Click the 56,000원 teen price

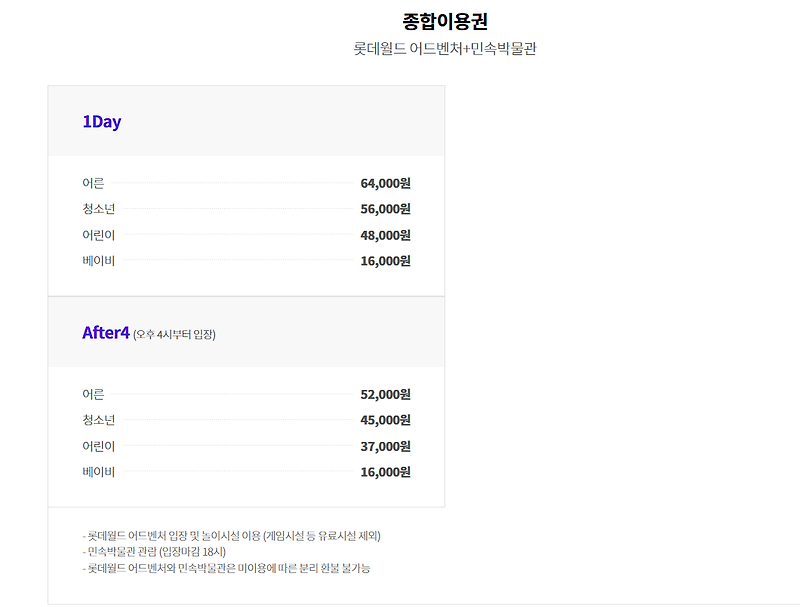[385, 209]
